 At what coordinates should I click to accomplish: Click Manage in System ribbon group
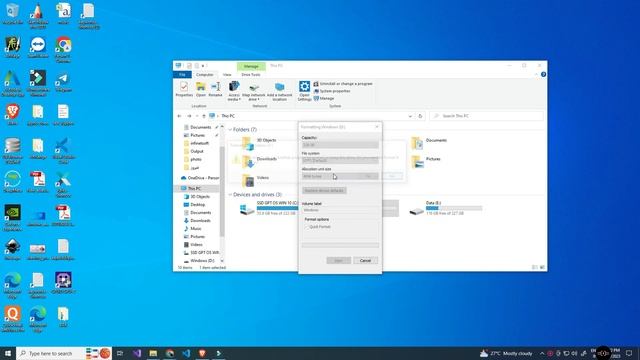tap(324, 98)
